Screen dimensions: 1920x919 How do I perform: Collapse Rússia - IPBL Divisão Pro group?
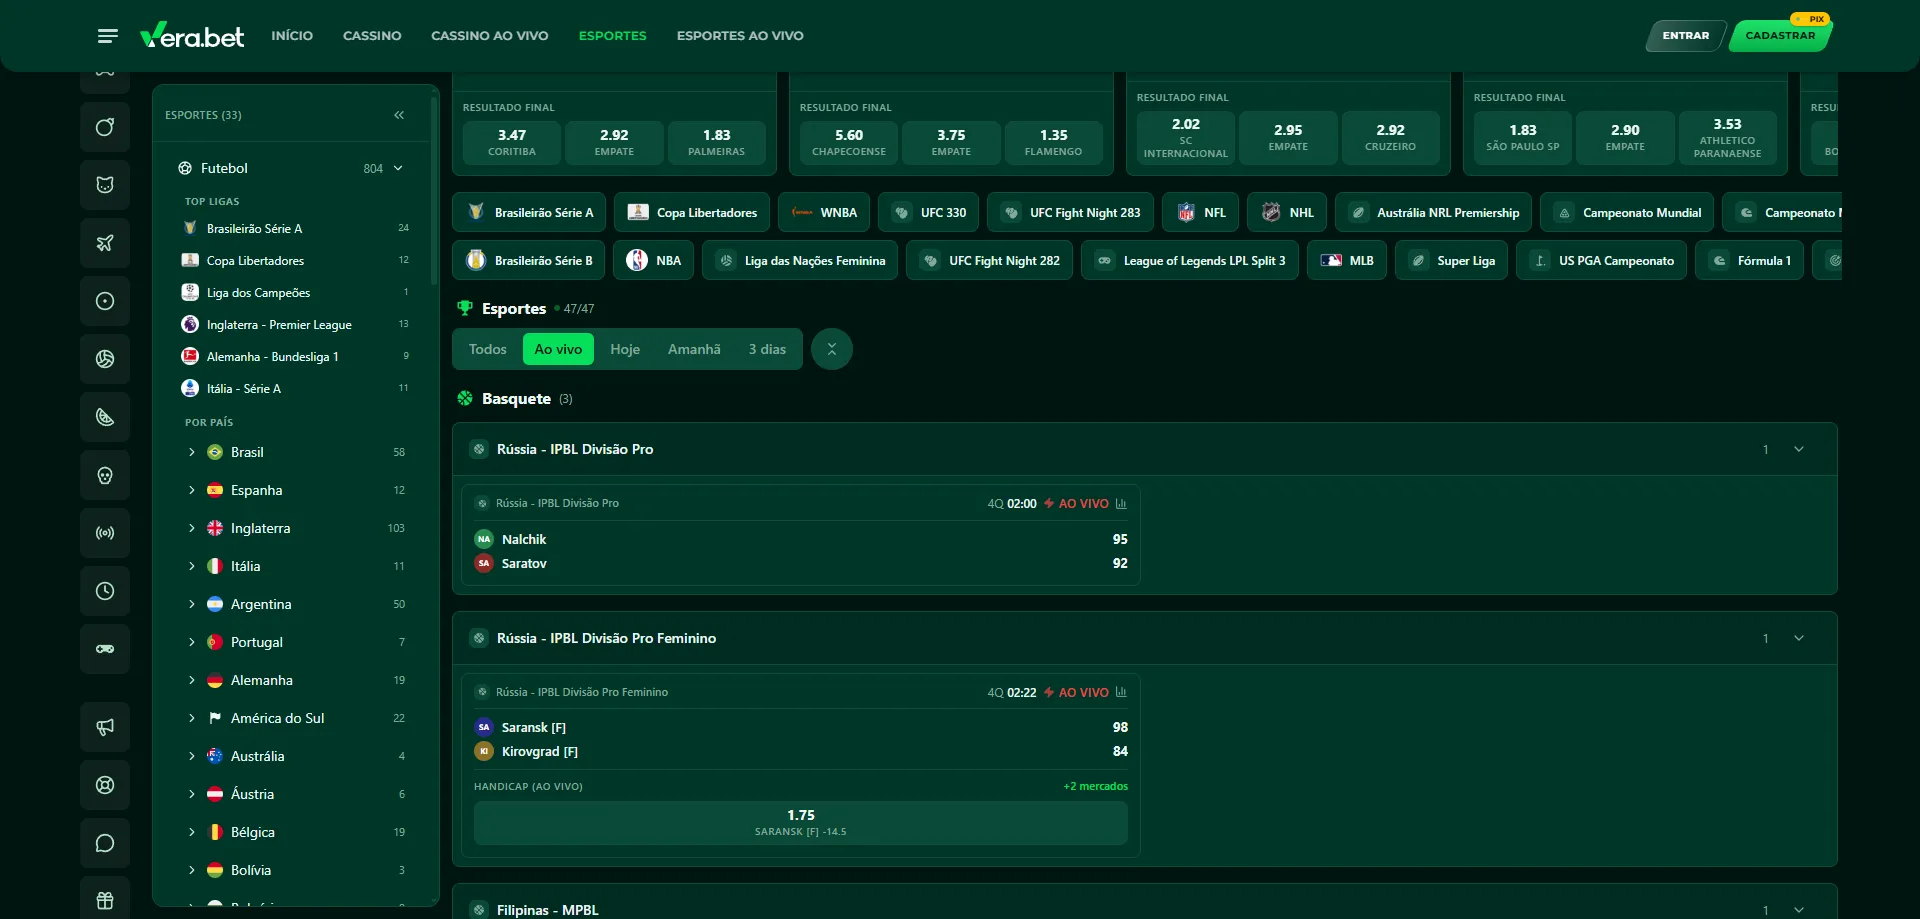1799,449
